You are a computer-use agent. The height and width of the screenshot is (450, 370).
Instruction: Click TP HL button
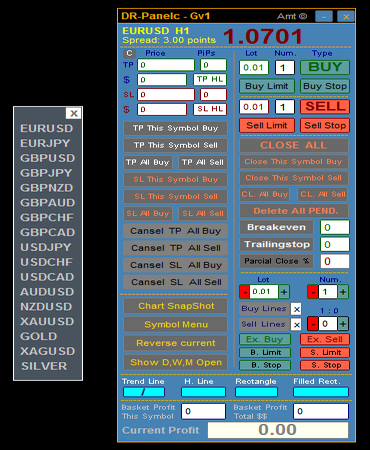(x=210, y=79)
